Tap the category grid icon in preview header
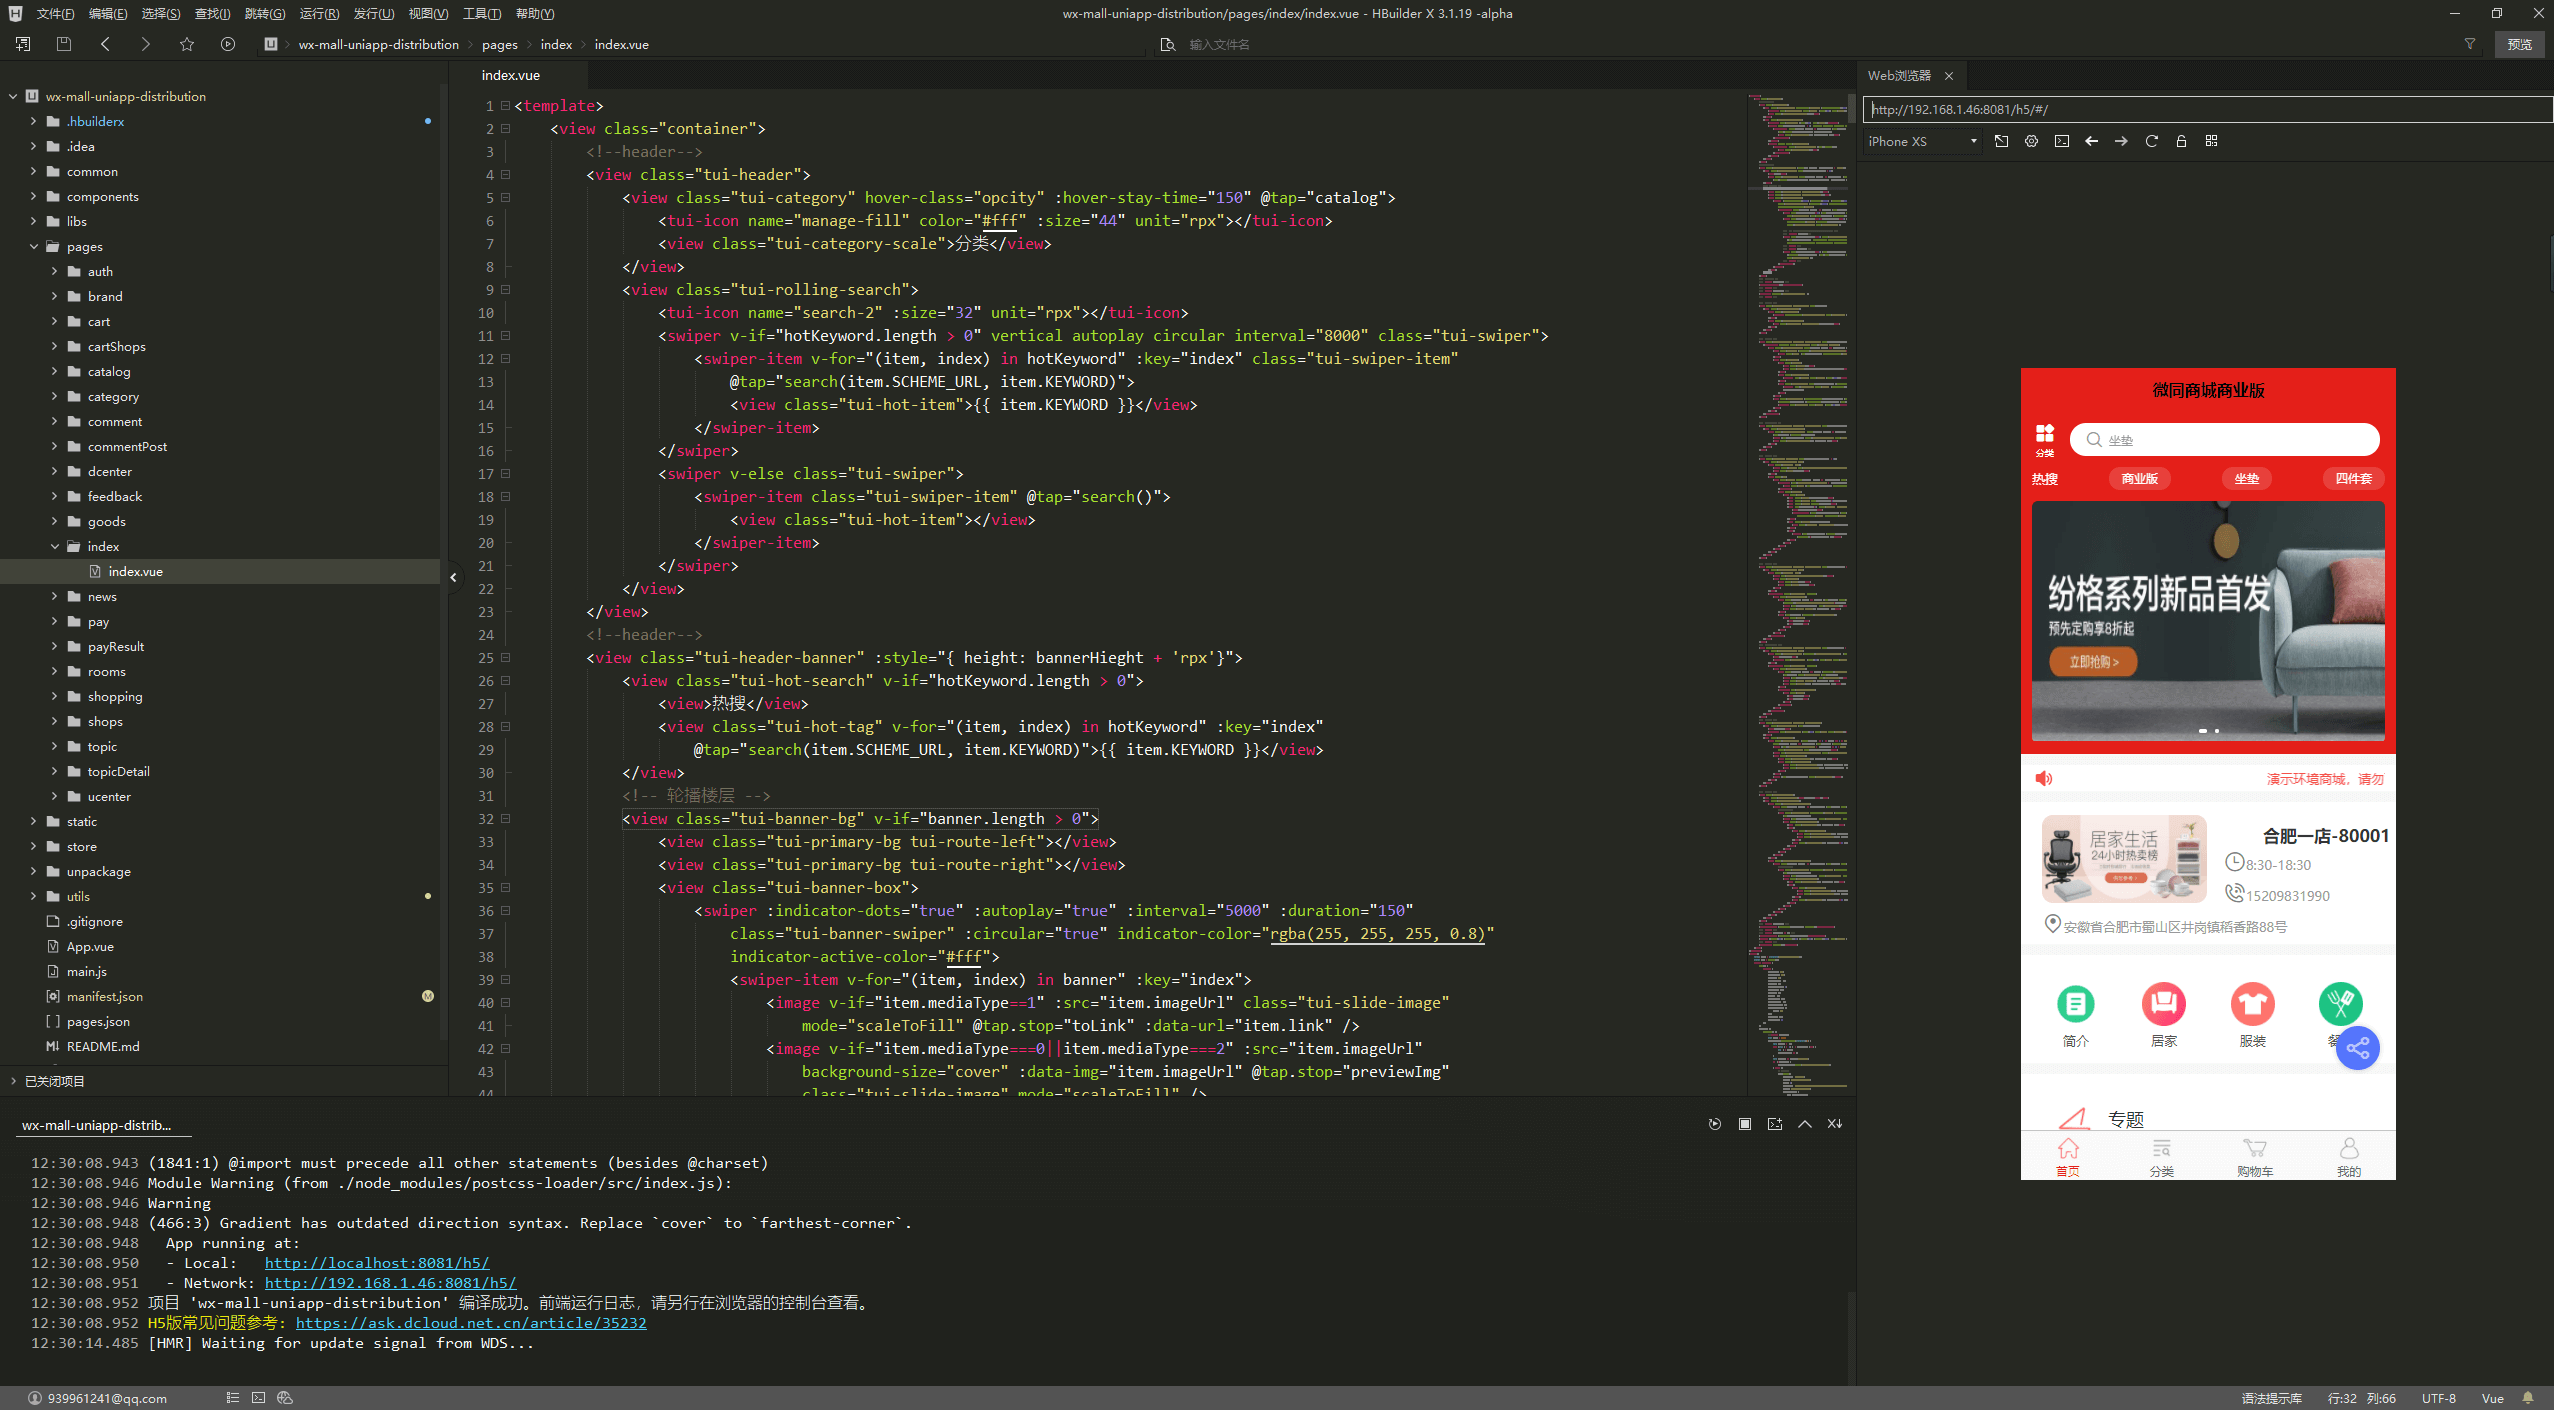Viewport: 2554px width, 1410px height. point(2044,433)
